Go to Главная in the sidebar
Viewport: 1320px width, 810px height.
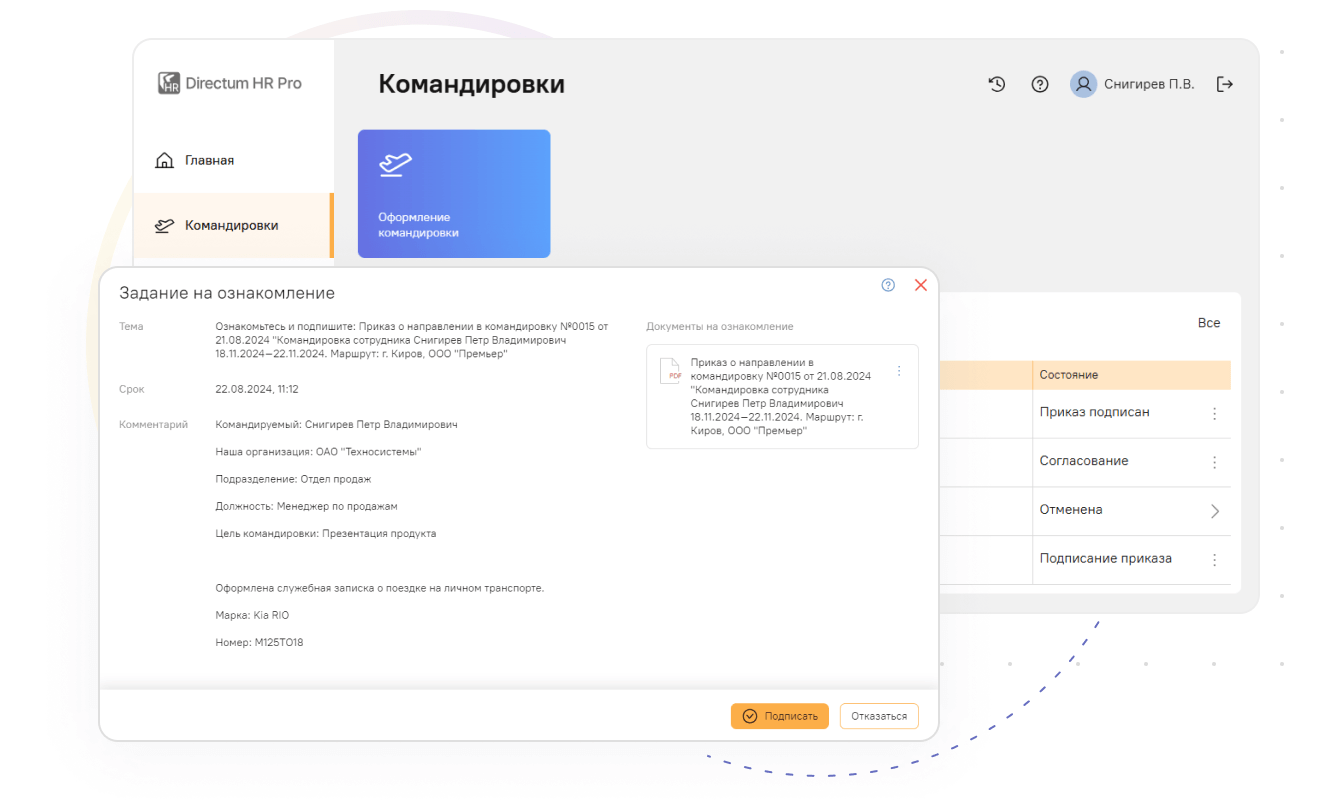click(x=233, y=160)
